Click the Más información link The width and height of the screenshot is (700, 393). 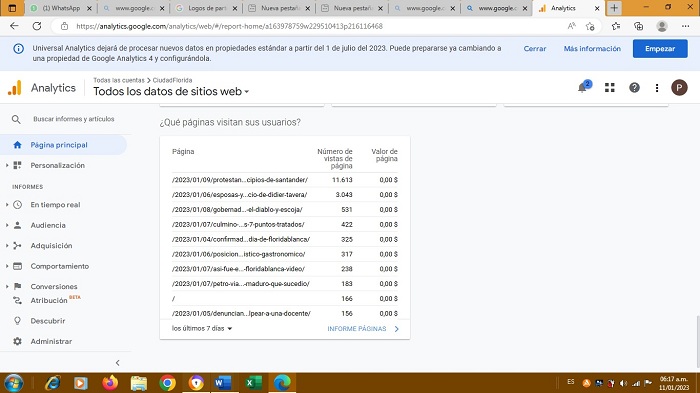pos(592,49)
